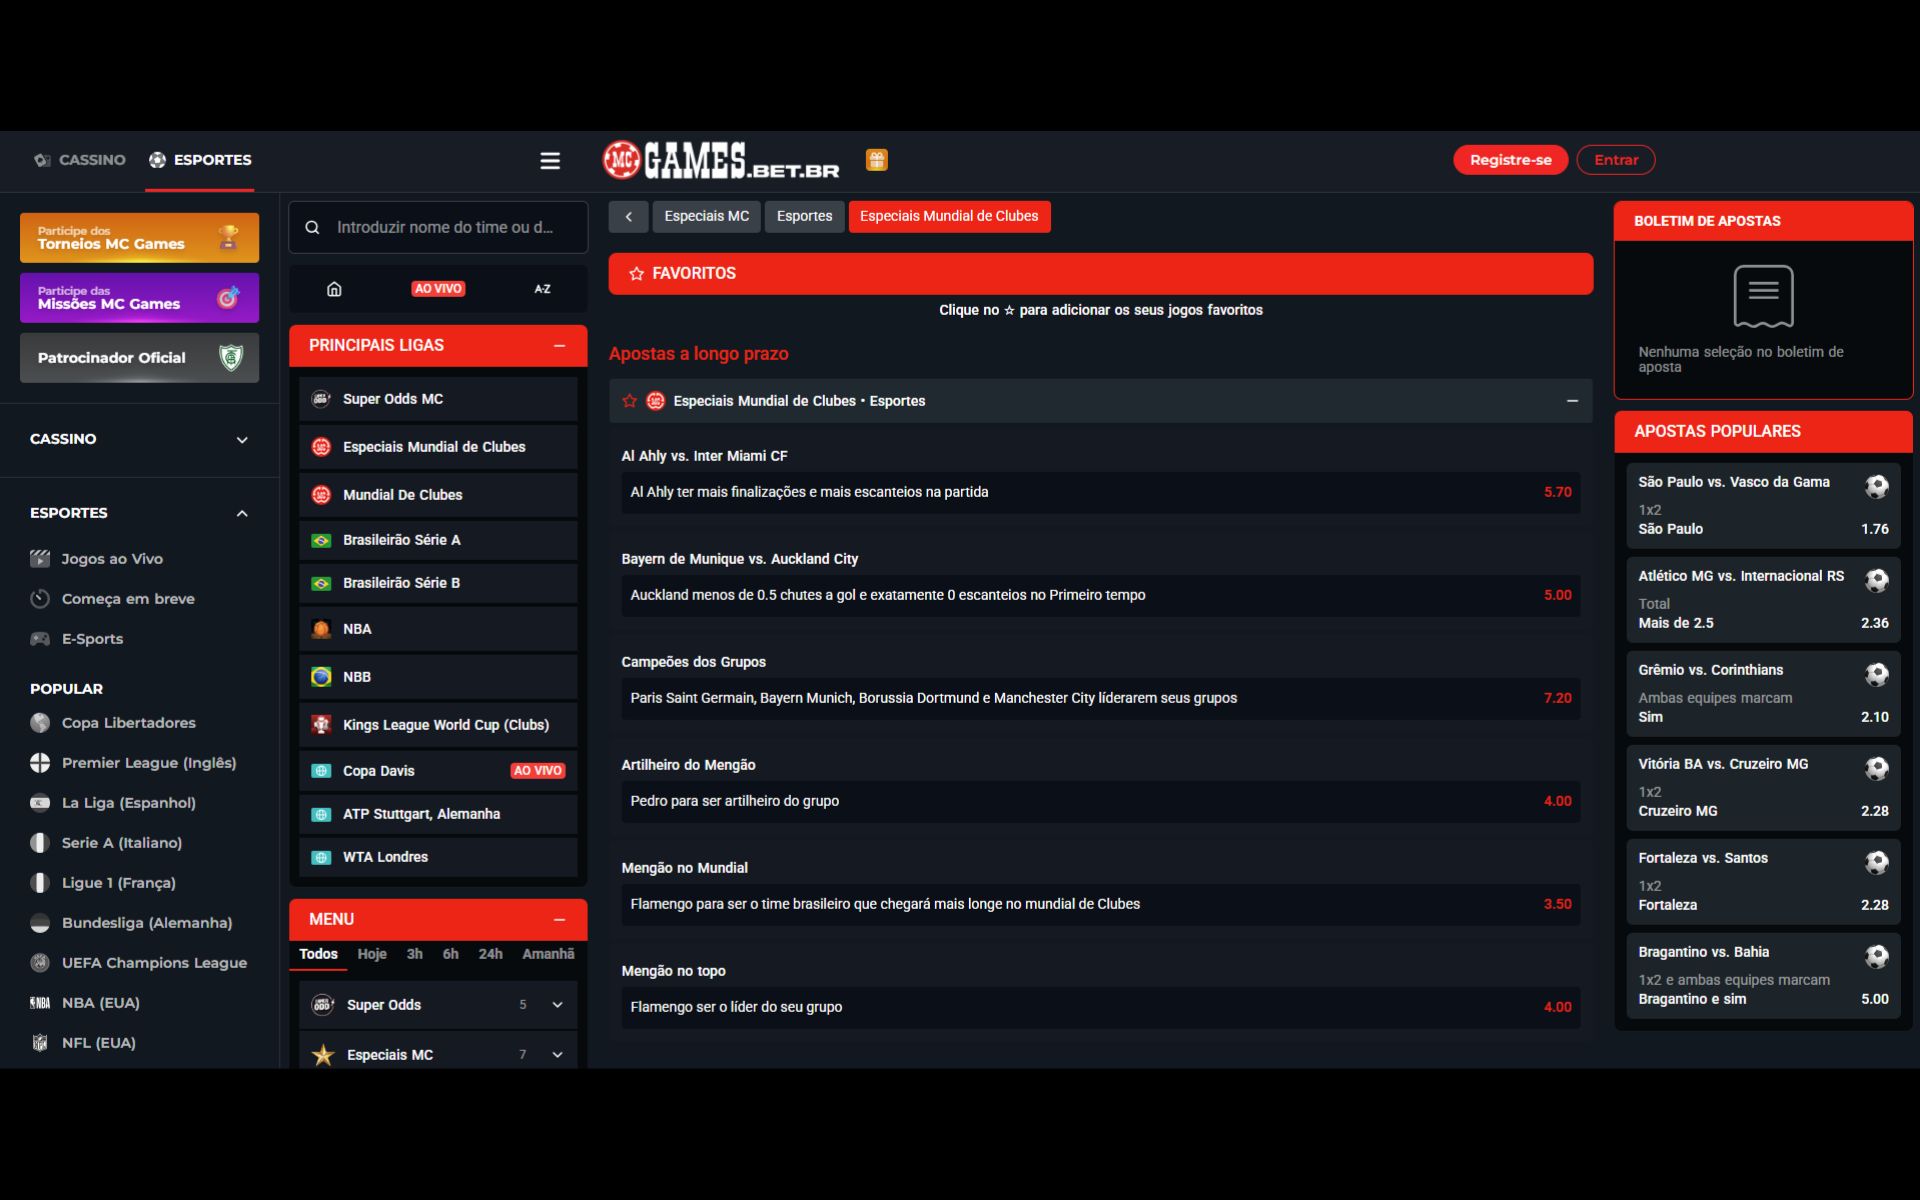Viewport: 1920px width, 1200px height.
Task: Expand the CASSINO sidebar section
Action: coord(241,440)
